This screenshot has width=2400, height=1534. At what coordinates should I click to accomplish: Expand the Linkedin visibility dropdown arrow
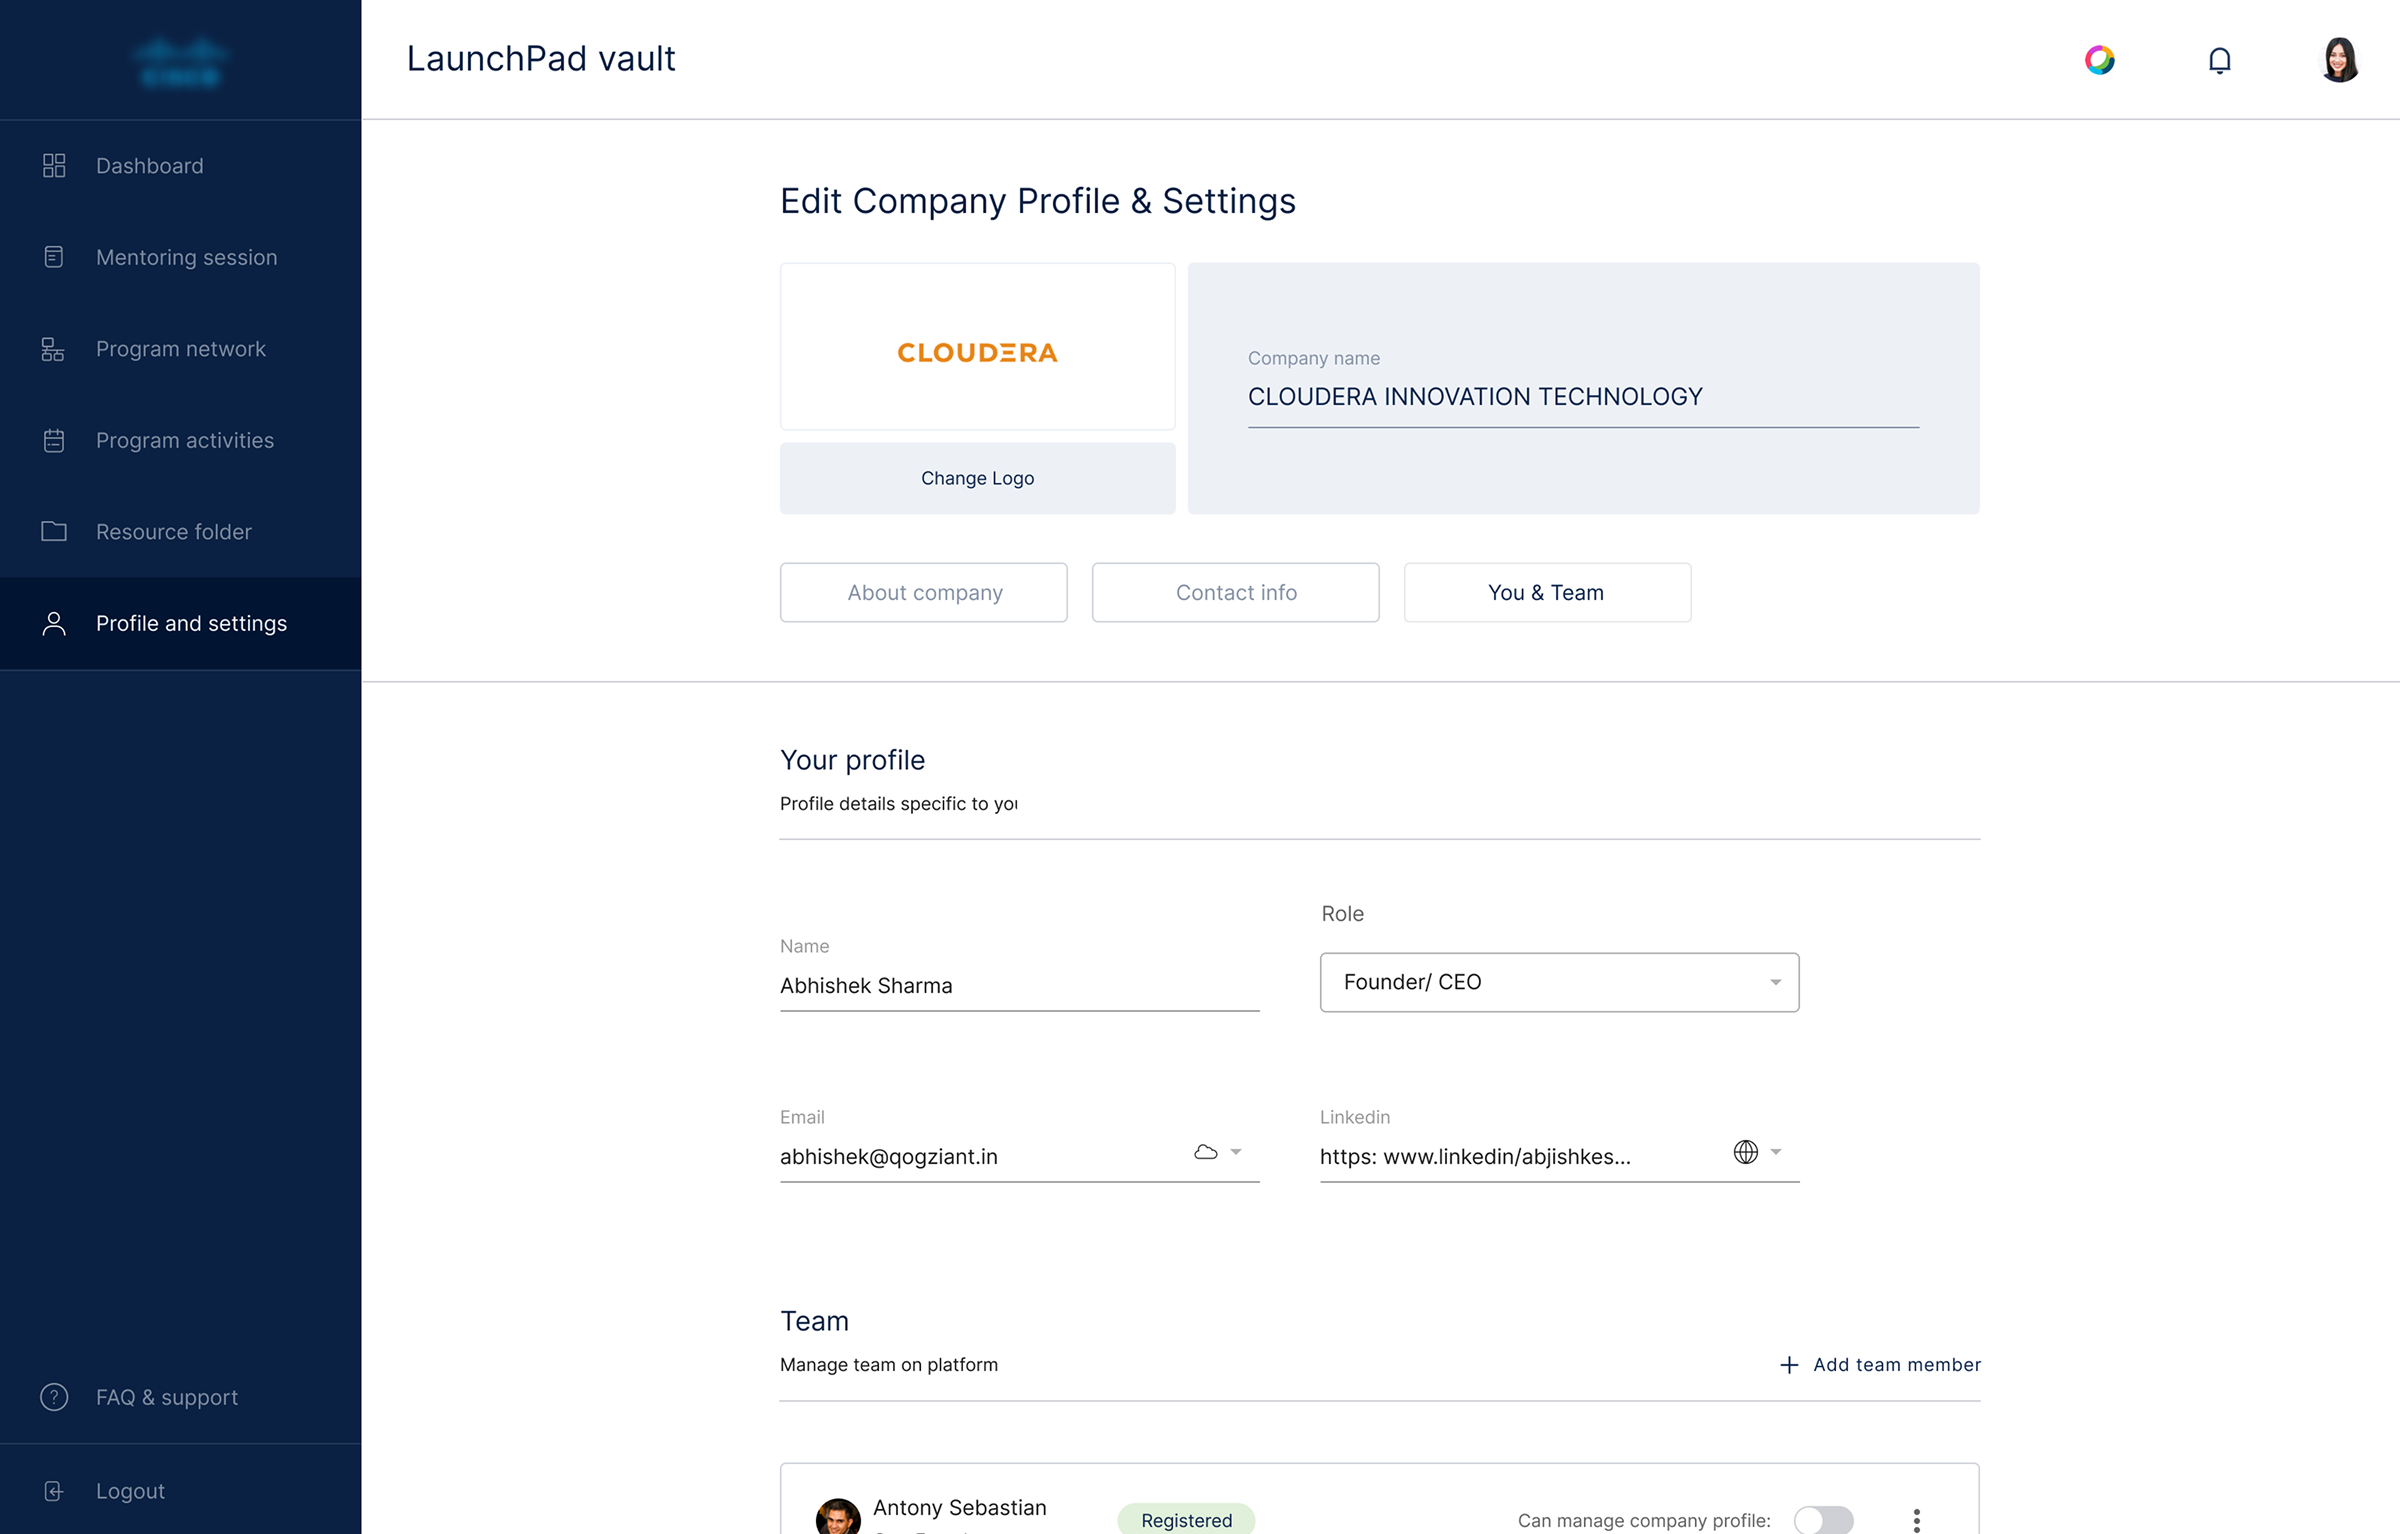pyautogui.click(x=1776, y=1152)
